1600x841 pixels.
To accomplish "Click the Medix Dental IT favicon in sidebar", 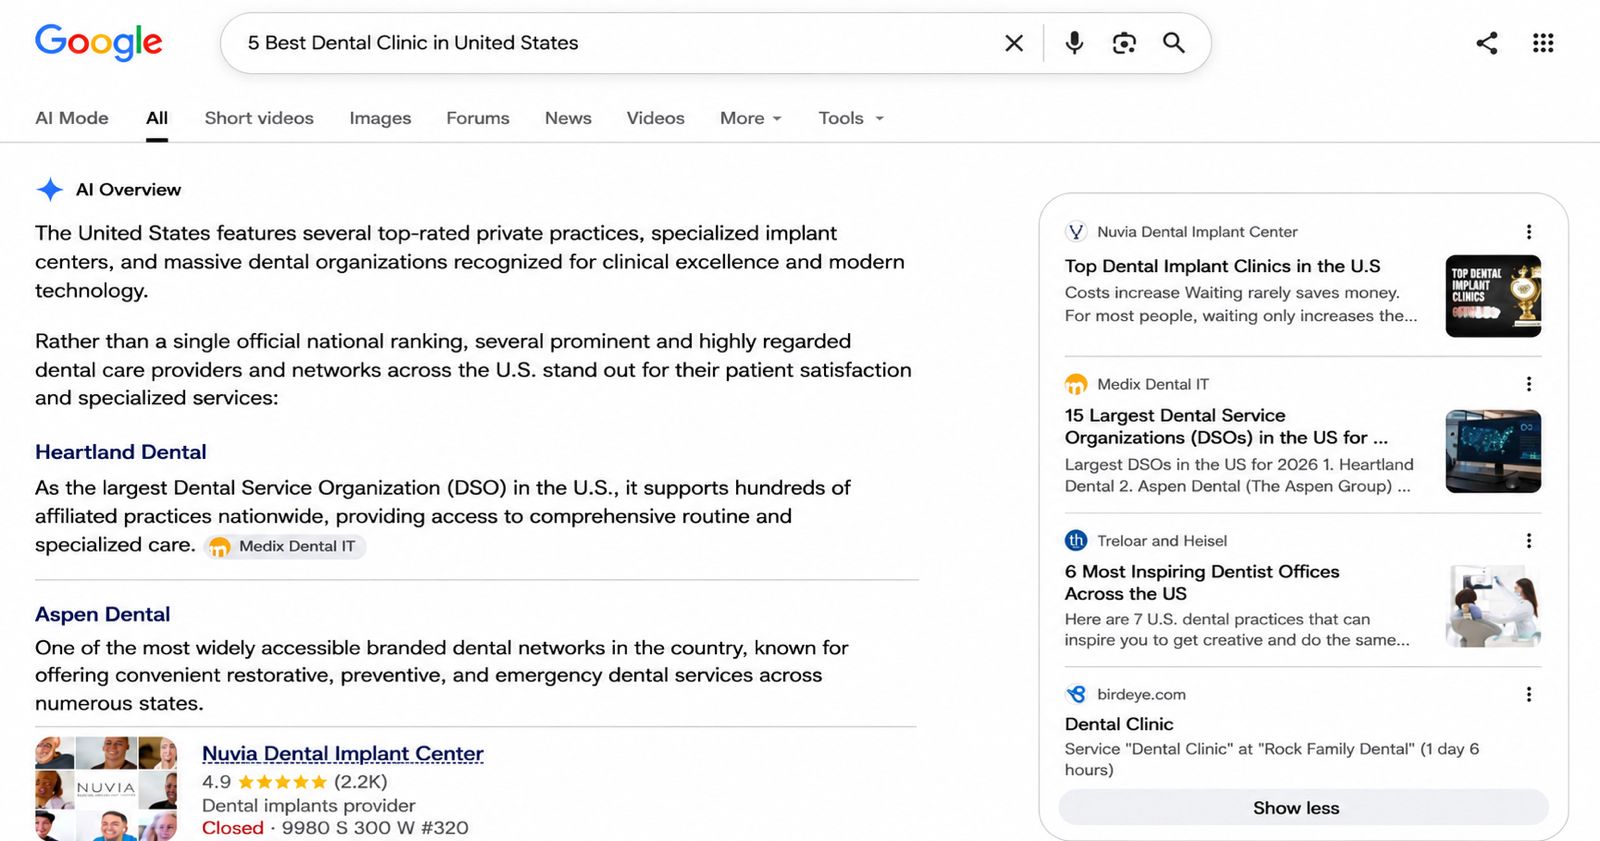I will point(1076,384).
